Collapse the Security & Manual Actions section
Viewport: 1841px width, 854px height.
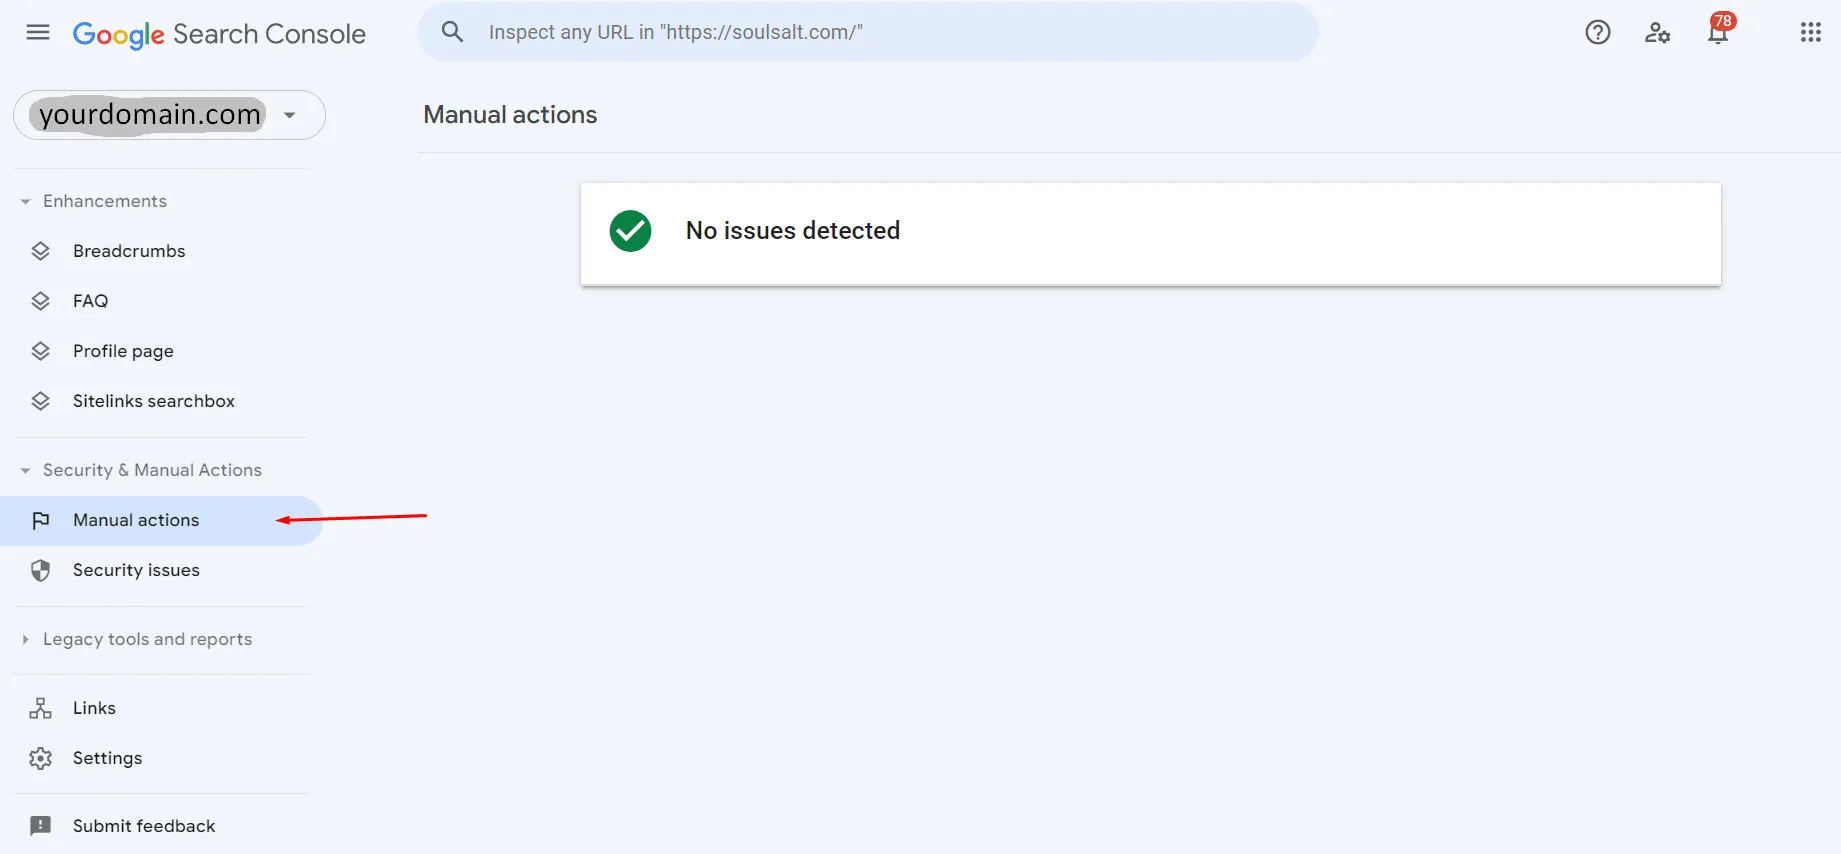pos(26,470)
